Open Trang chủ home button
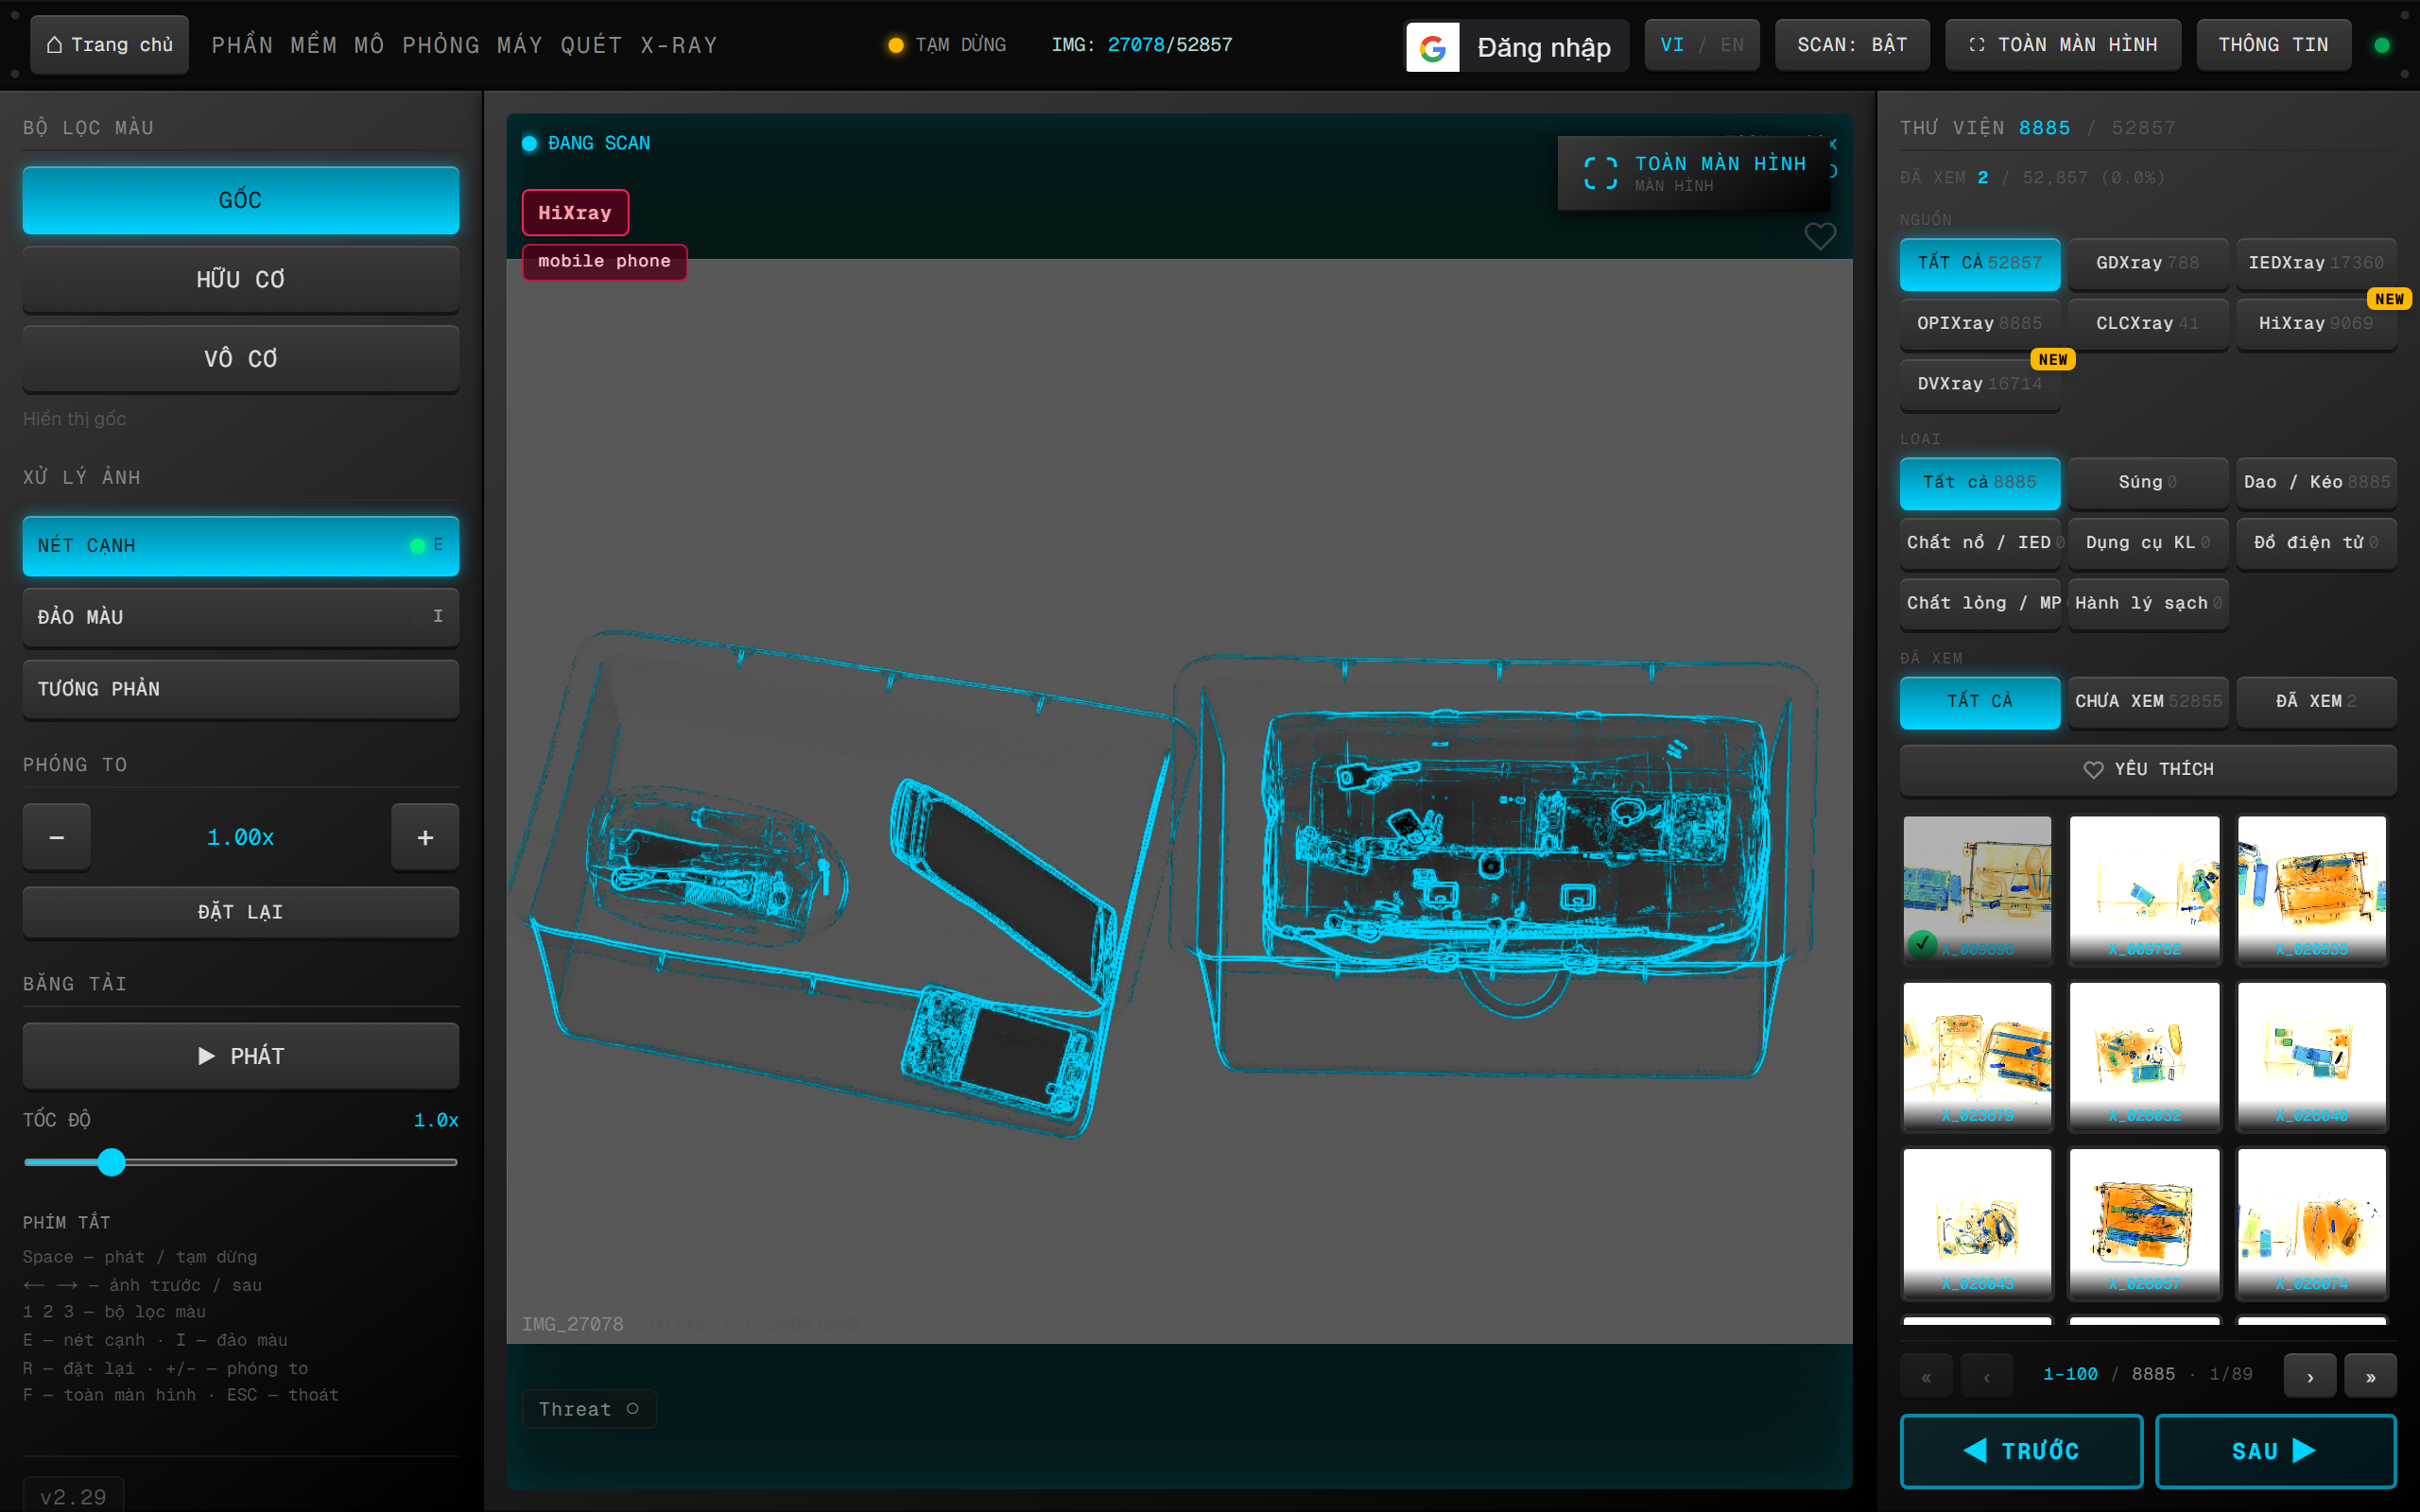The height and width of the screenshot is (1512, 2420). [x=110, y=45]
